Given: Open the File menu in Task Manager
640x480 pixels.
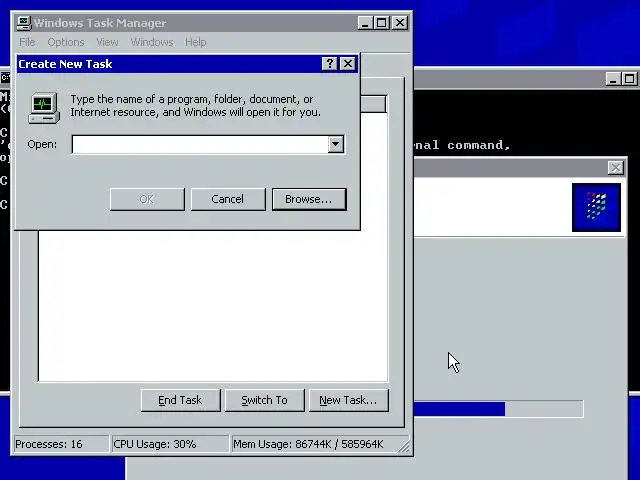Looking at the screenshot, I should [27, 42].
